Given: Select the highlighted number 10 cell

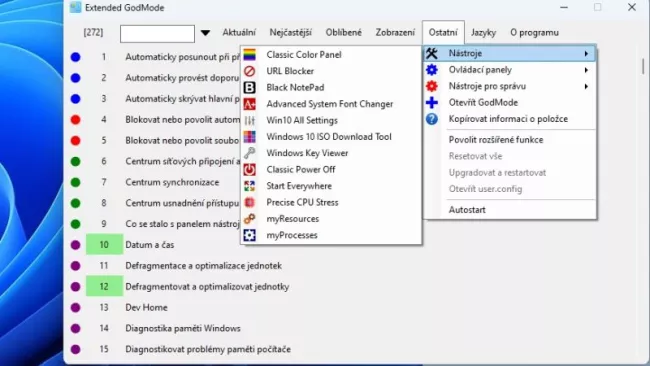Looking at the screenshot, I should point(104,245).
